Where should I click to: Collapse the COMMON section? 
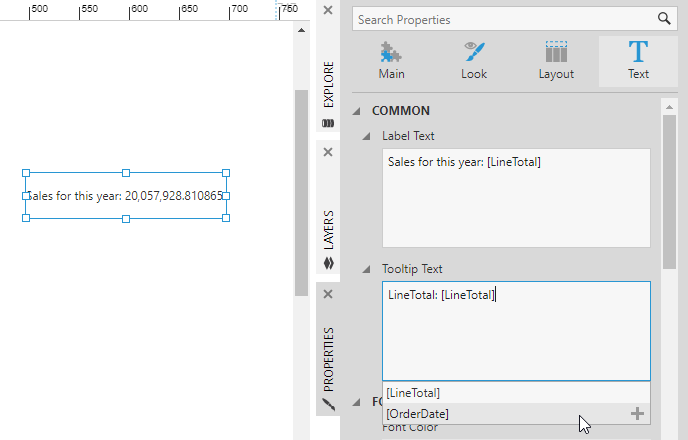pyautogui.click(x=358, y=111)
